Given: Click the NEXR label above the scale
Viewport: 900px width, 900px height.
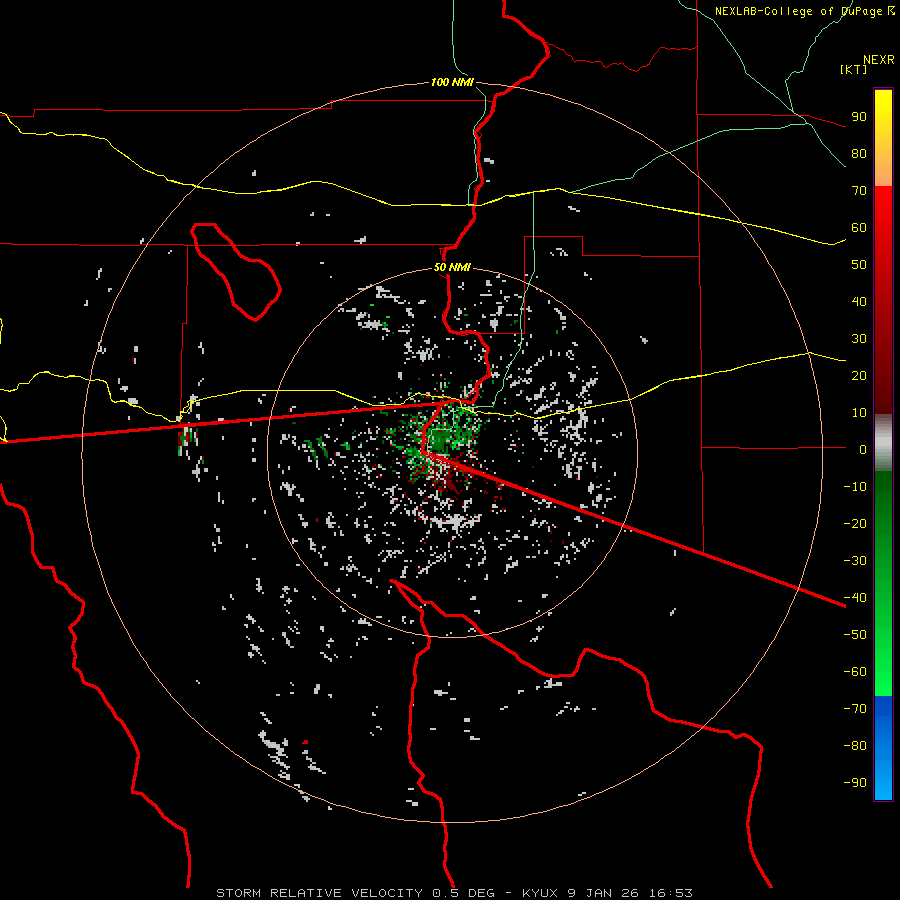Looking at the screenshot, I should tap(878, 60).
